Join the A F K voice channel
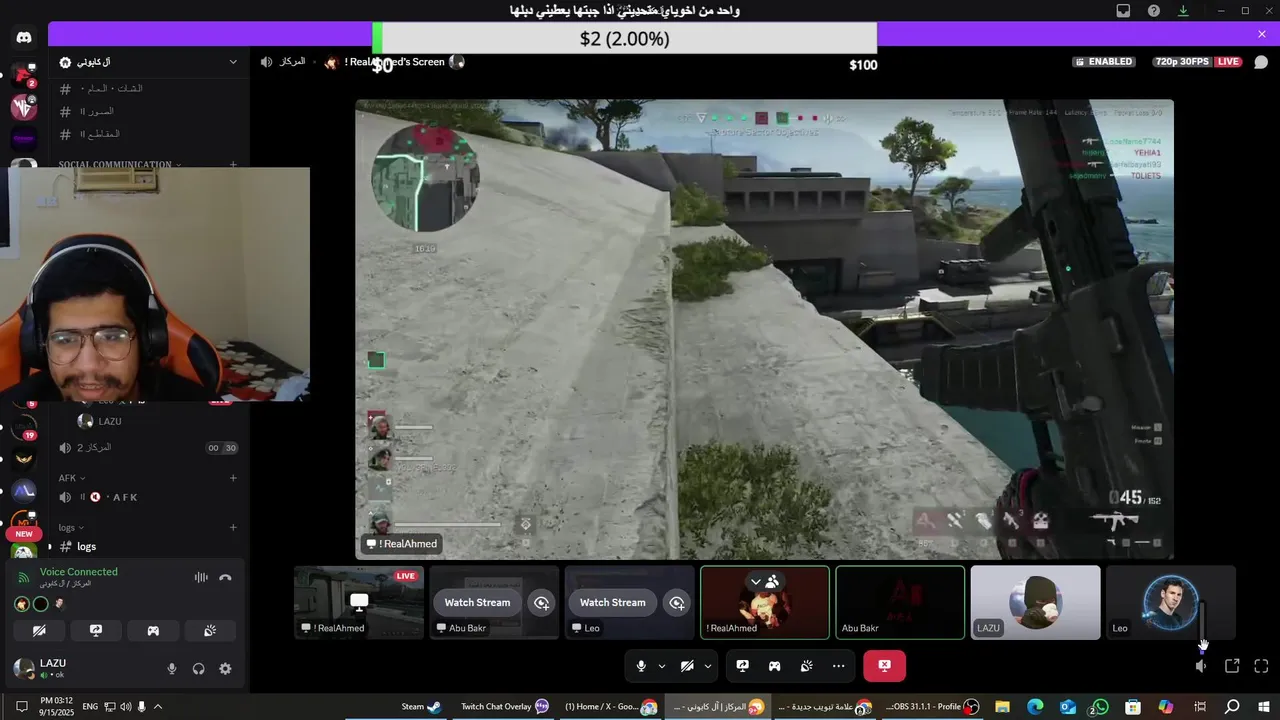 148,497
